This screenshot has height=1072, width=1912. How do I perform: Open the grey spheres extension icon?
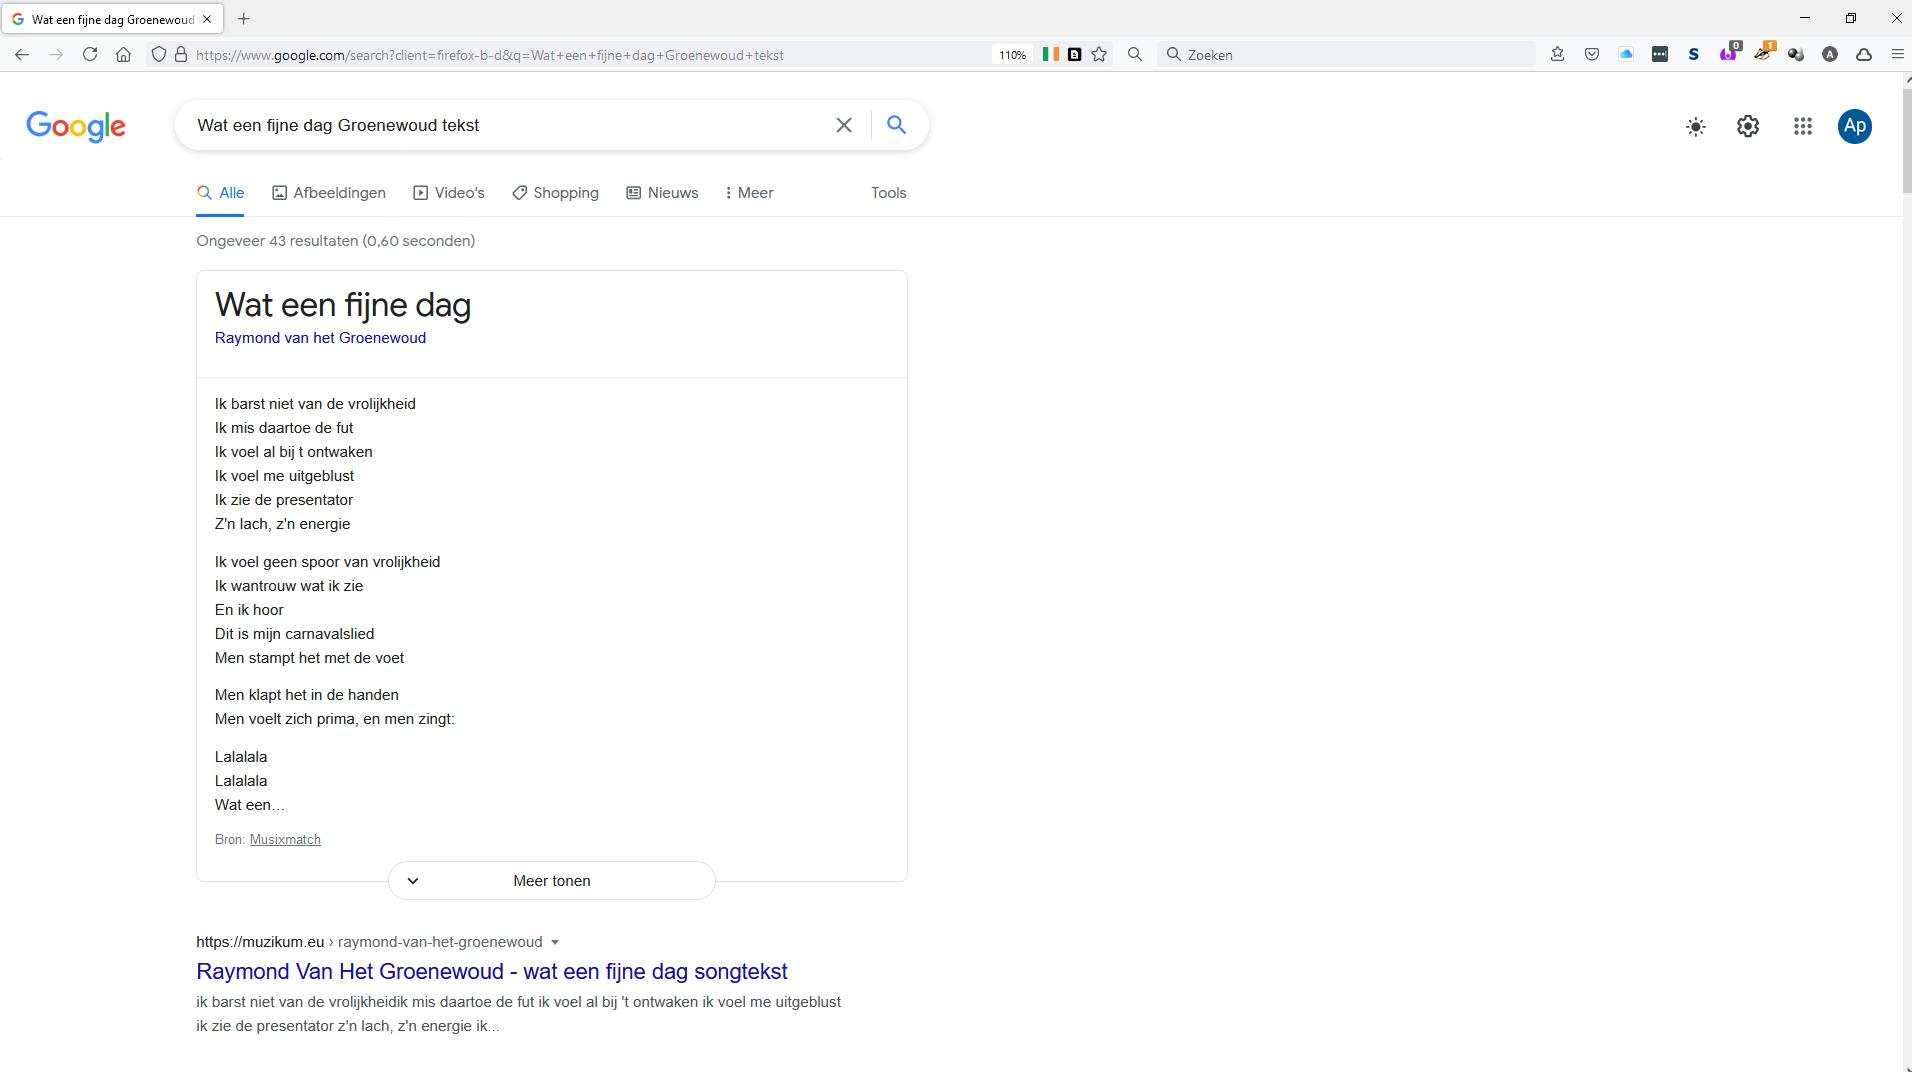coord(1796,55)
